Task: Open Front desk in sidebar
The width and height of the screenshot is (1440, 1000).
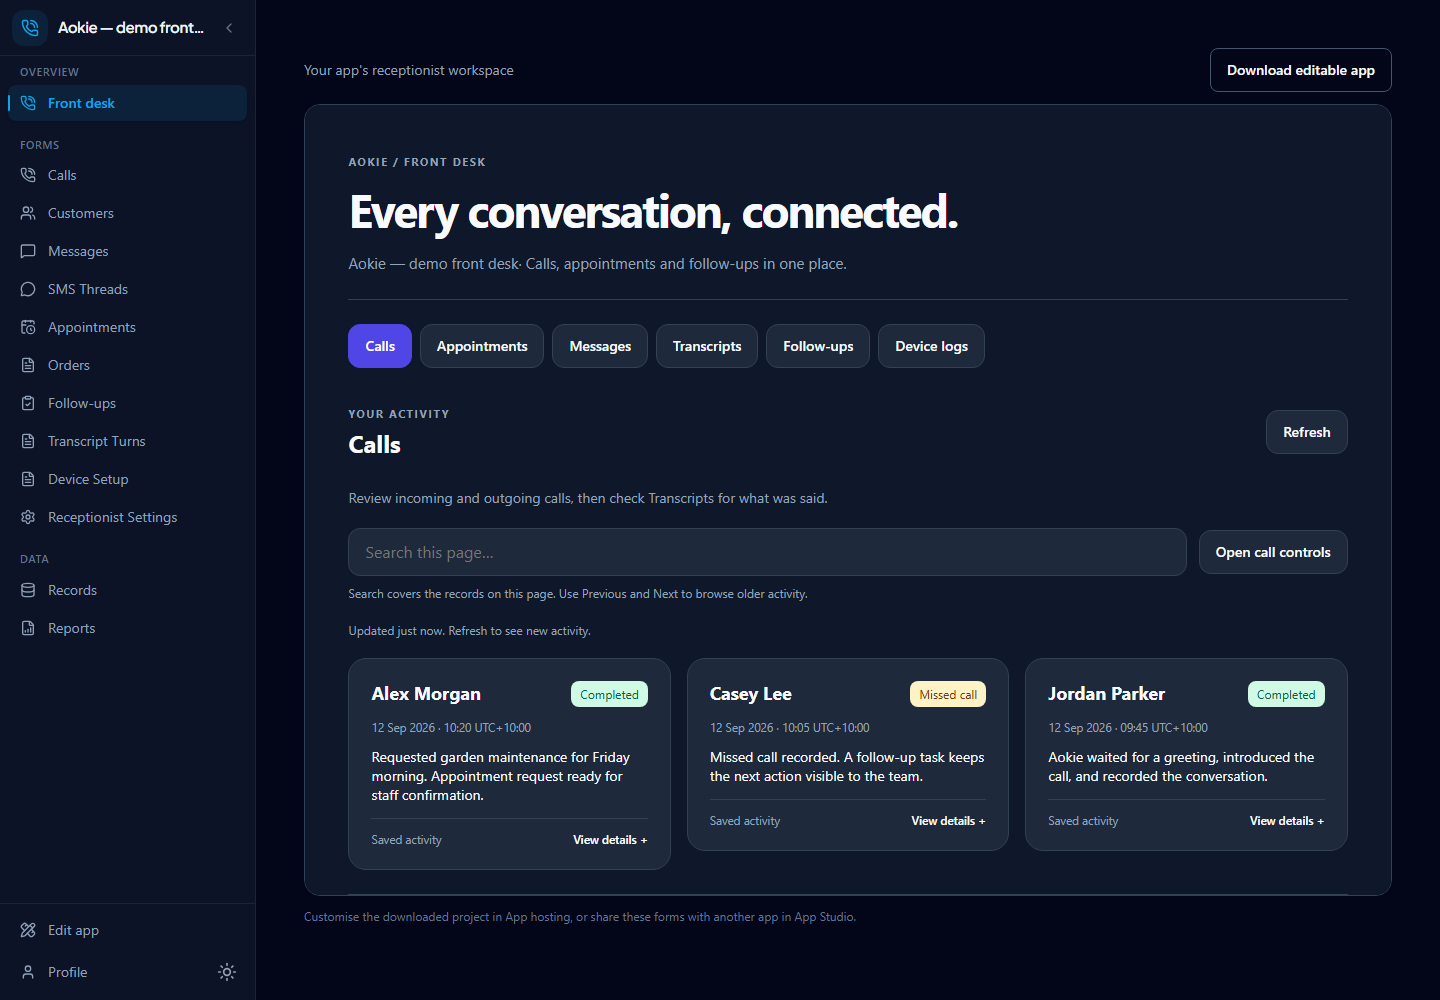Action: click(127, 103)
